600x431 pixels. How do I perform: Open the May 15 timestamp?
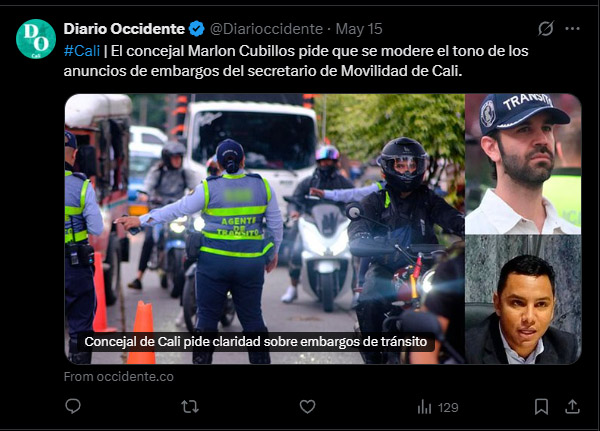tap(359, 29)
